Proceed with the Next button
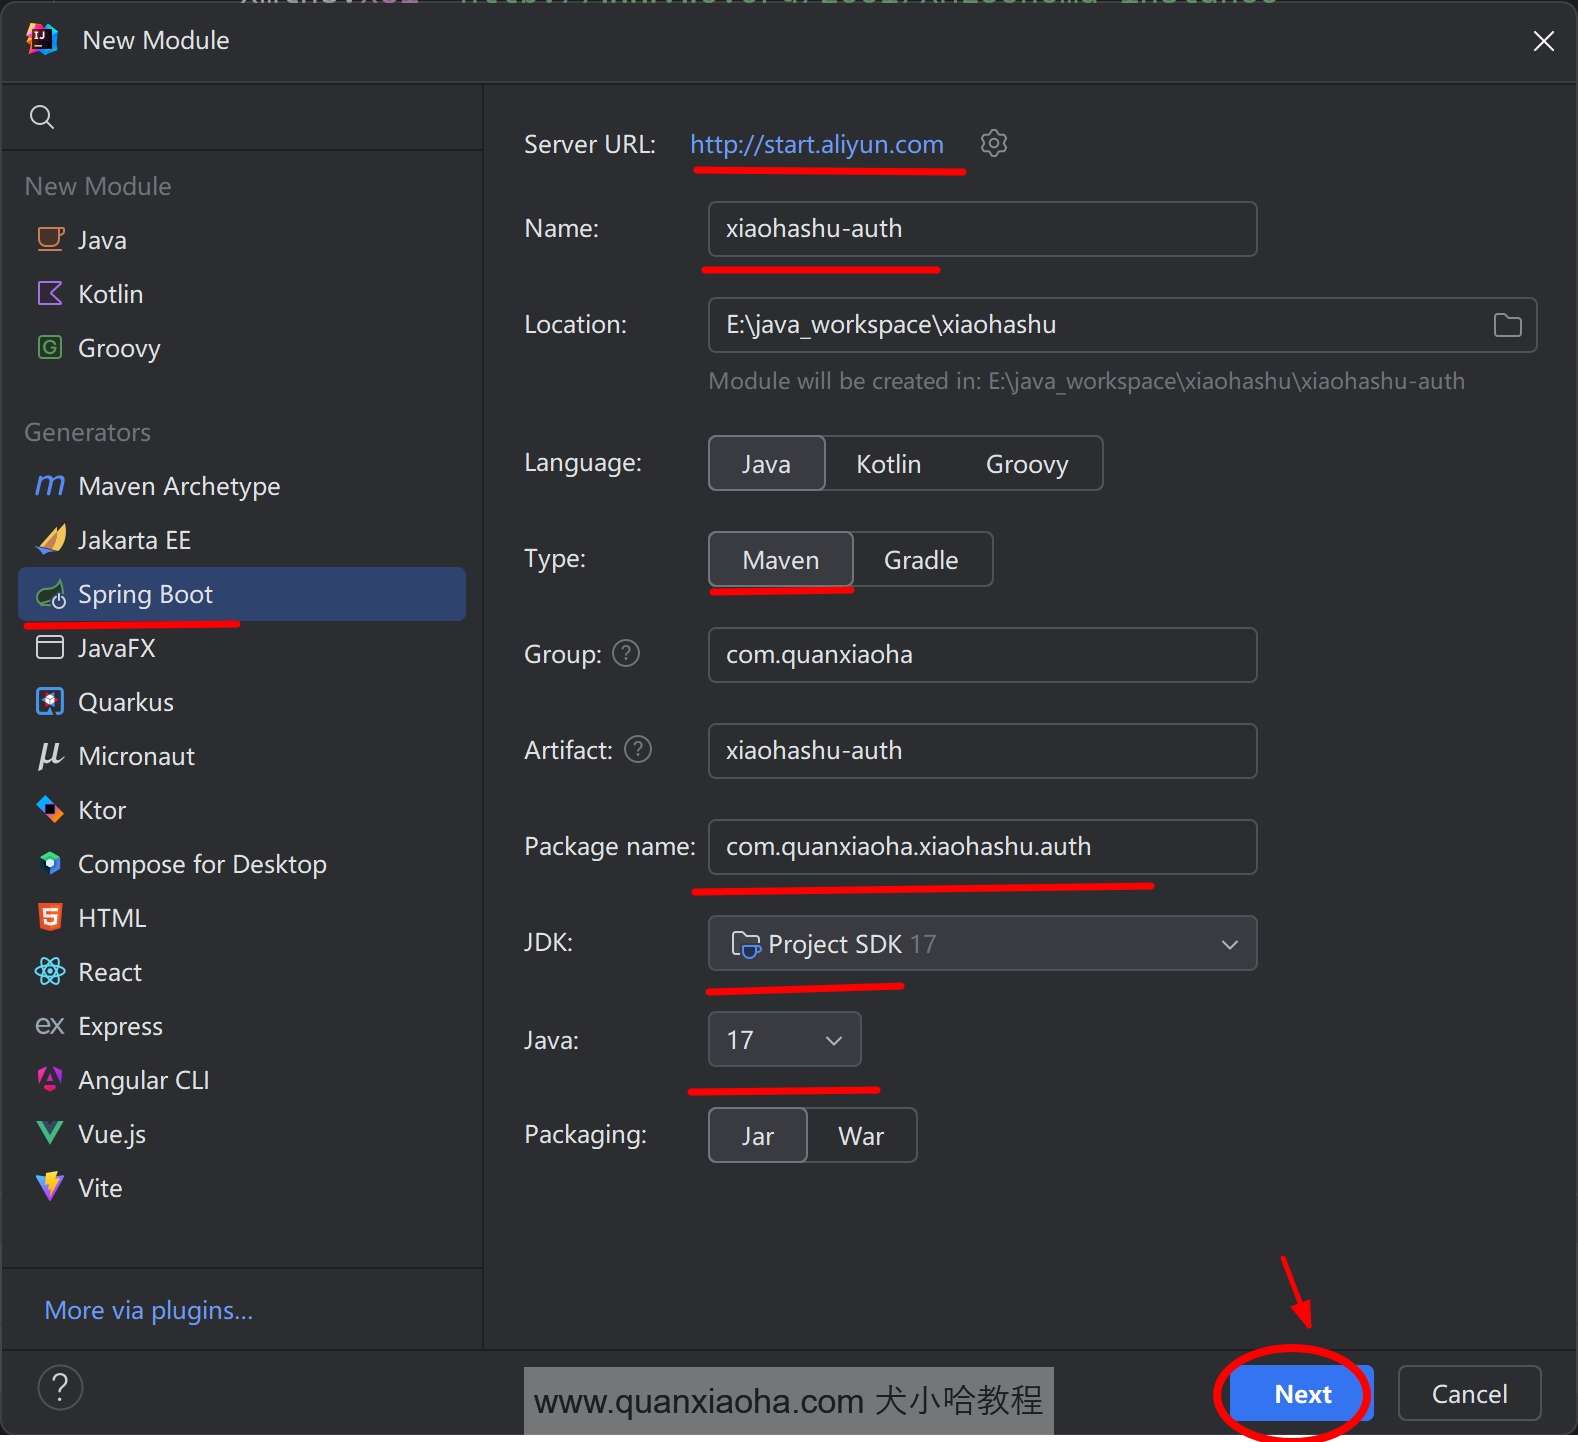Image resolution: width=1578 pixels, height=1442 pixels. tap(1301, 1393)
